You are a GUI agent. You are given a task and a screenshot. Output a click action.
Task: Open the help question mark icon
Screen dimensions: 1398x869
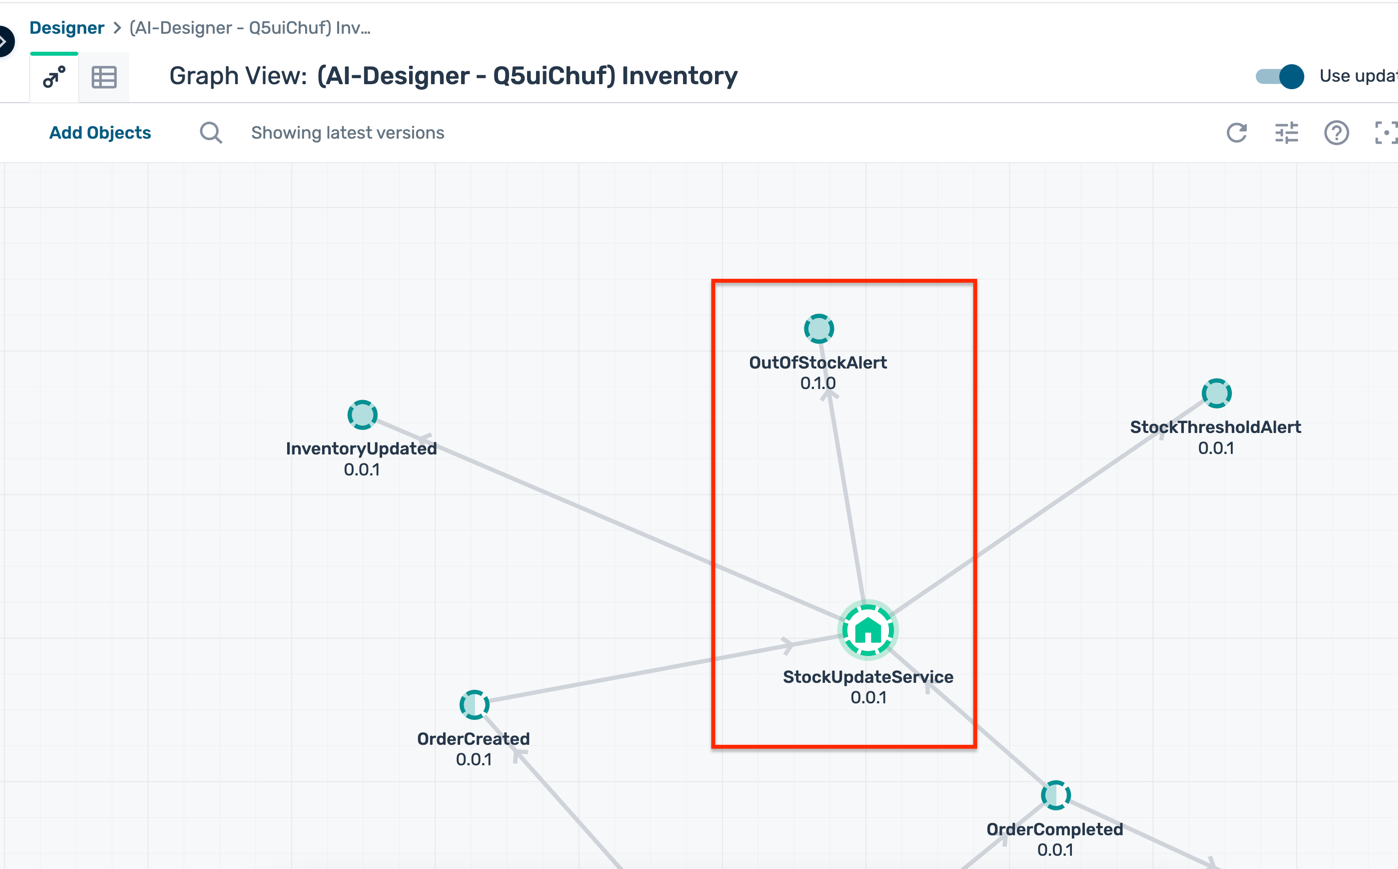[1336, 133]
